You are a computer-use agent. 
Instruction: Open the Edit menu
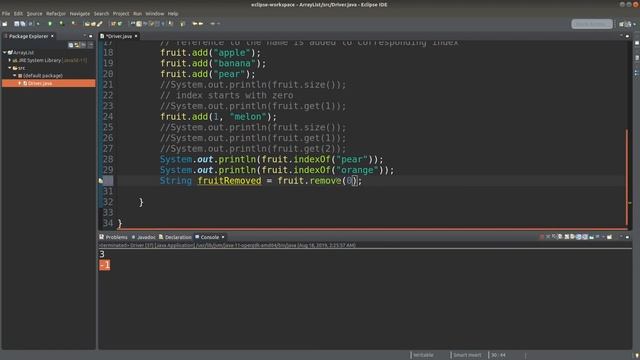18,13
